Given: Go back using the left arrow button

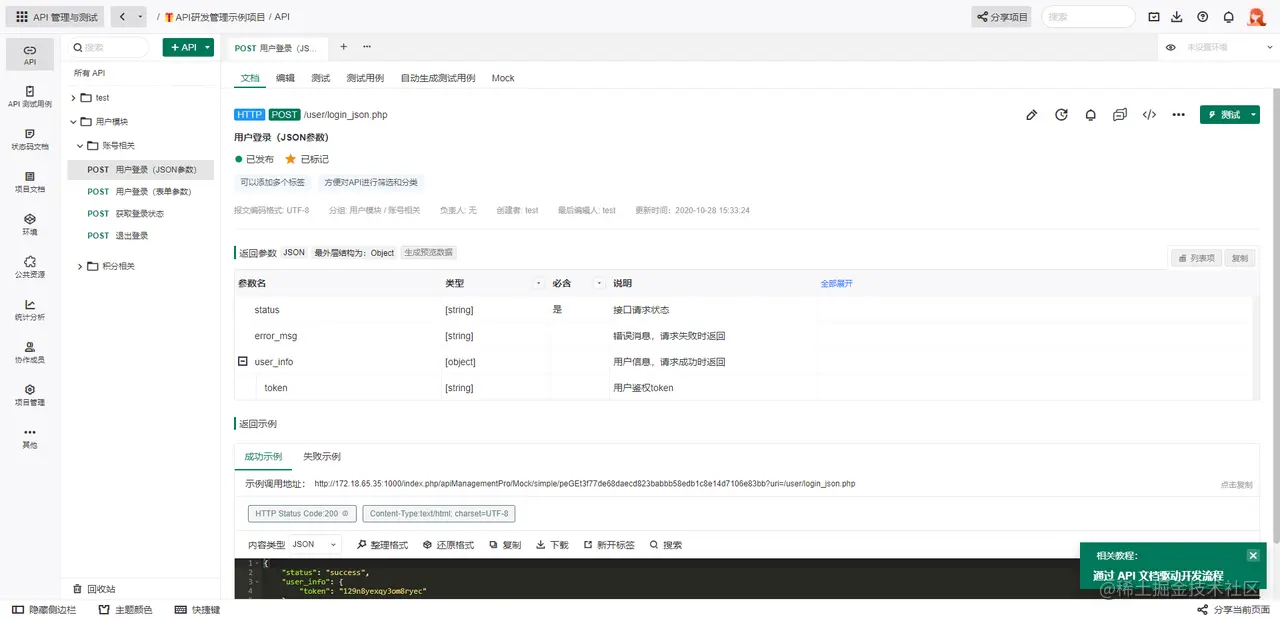Looking at the screenshot, I should click(x=122, y=17).
